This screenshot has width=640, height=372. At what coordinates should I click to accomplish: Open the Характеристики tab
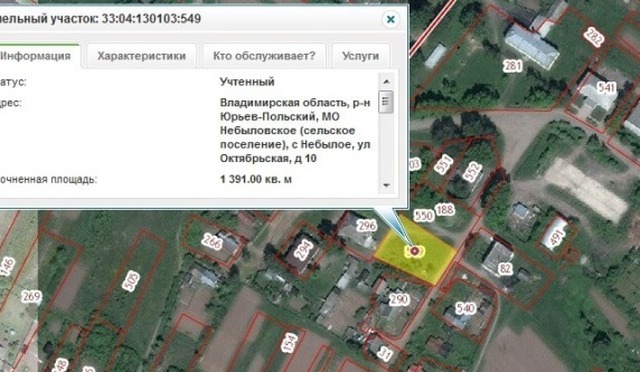[x=141, y=56]
